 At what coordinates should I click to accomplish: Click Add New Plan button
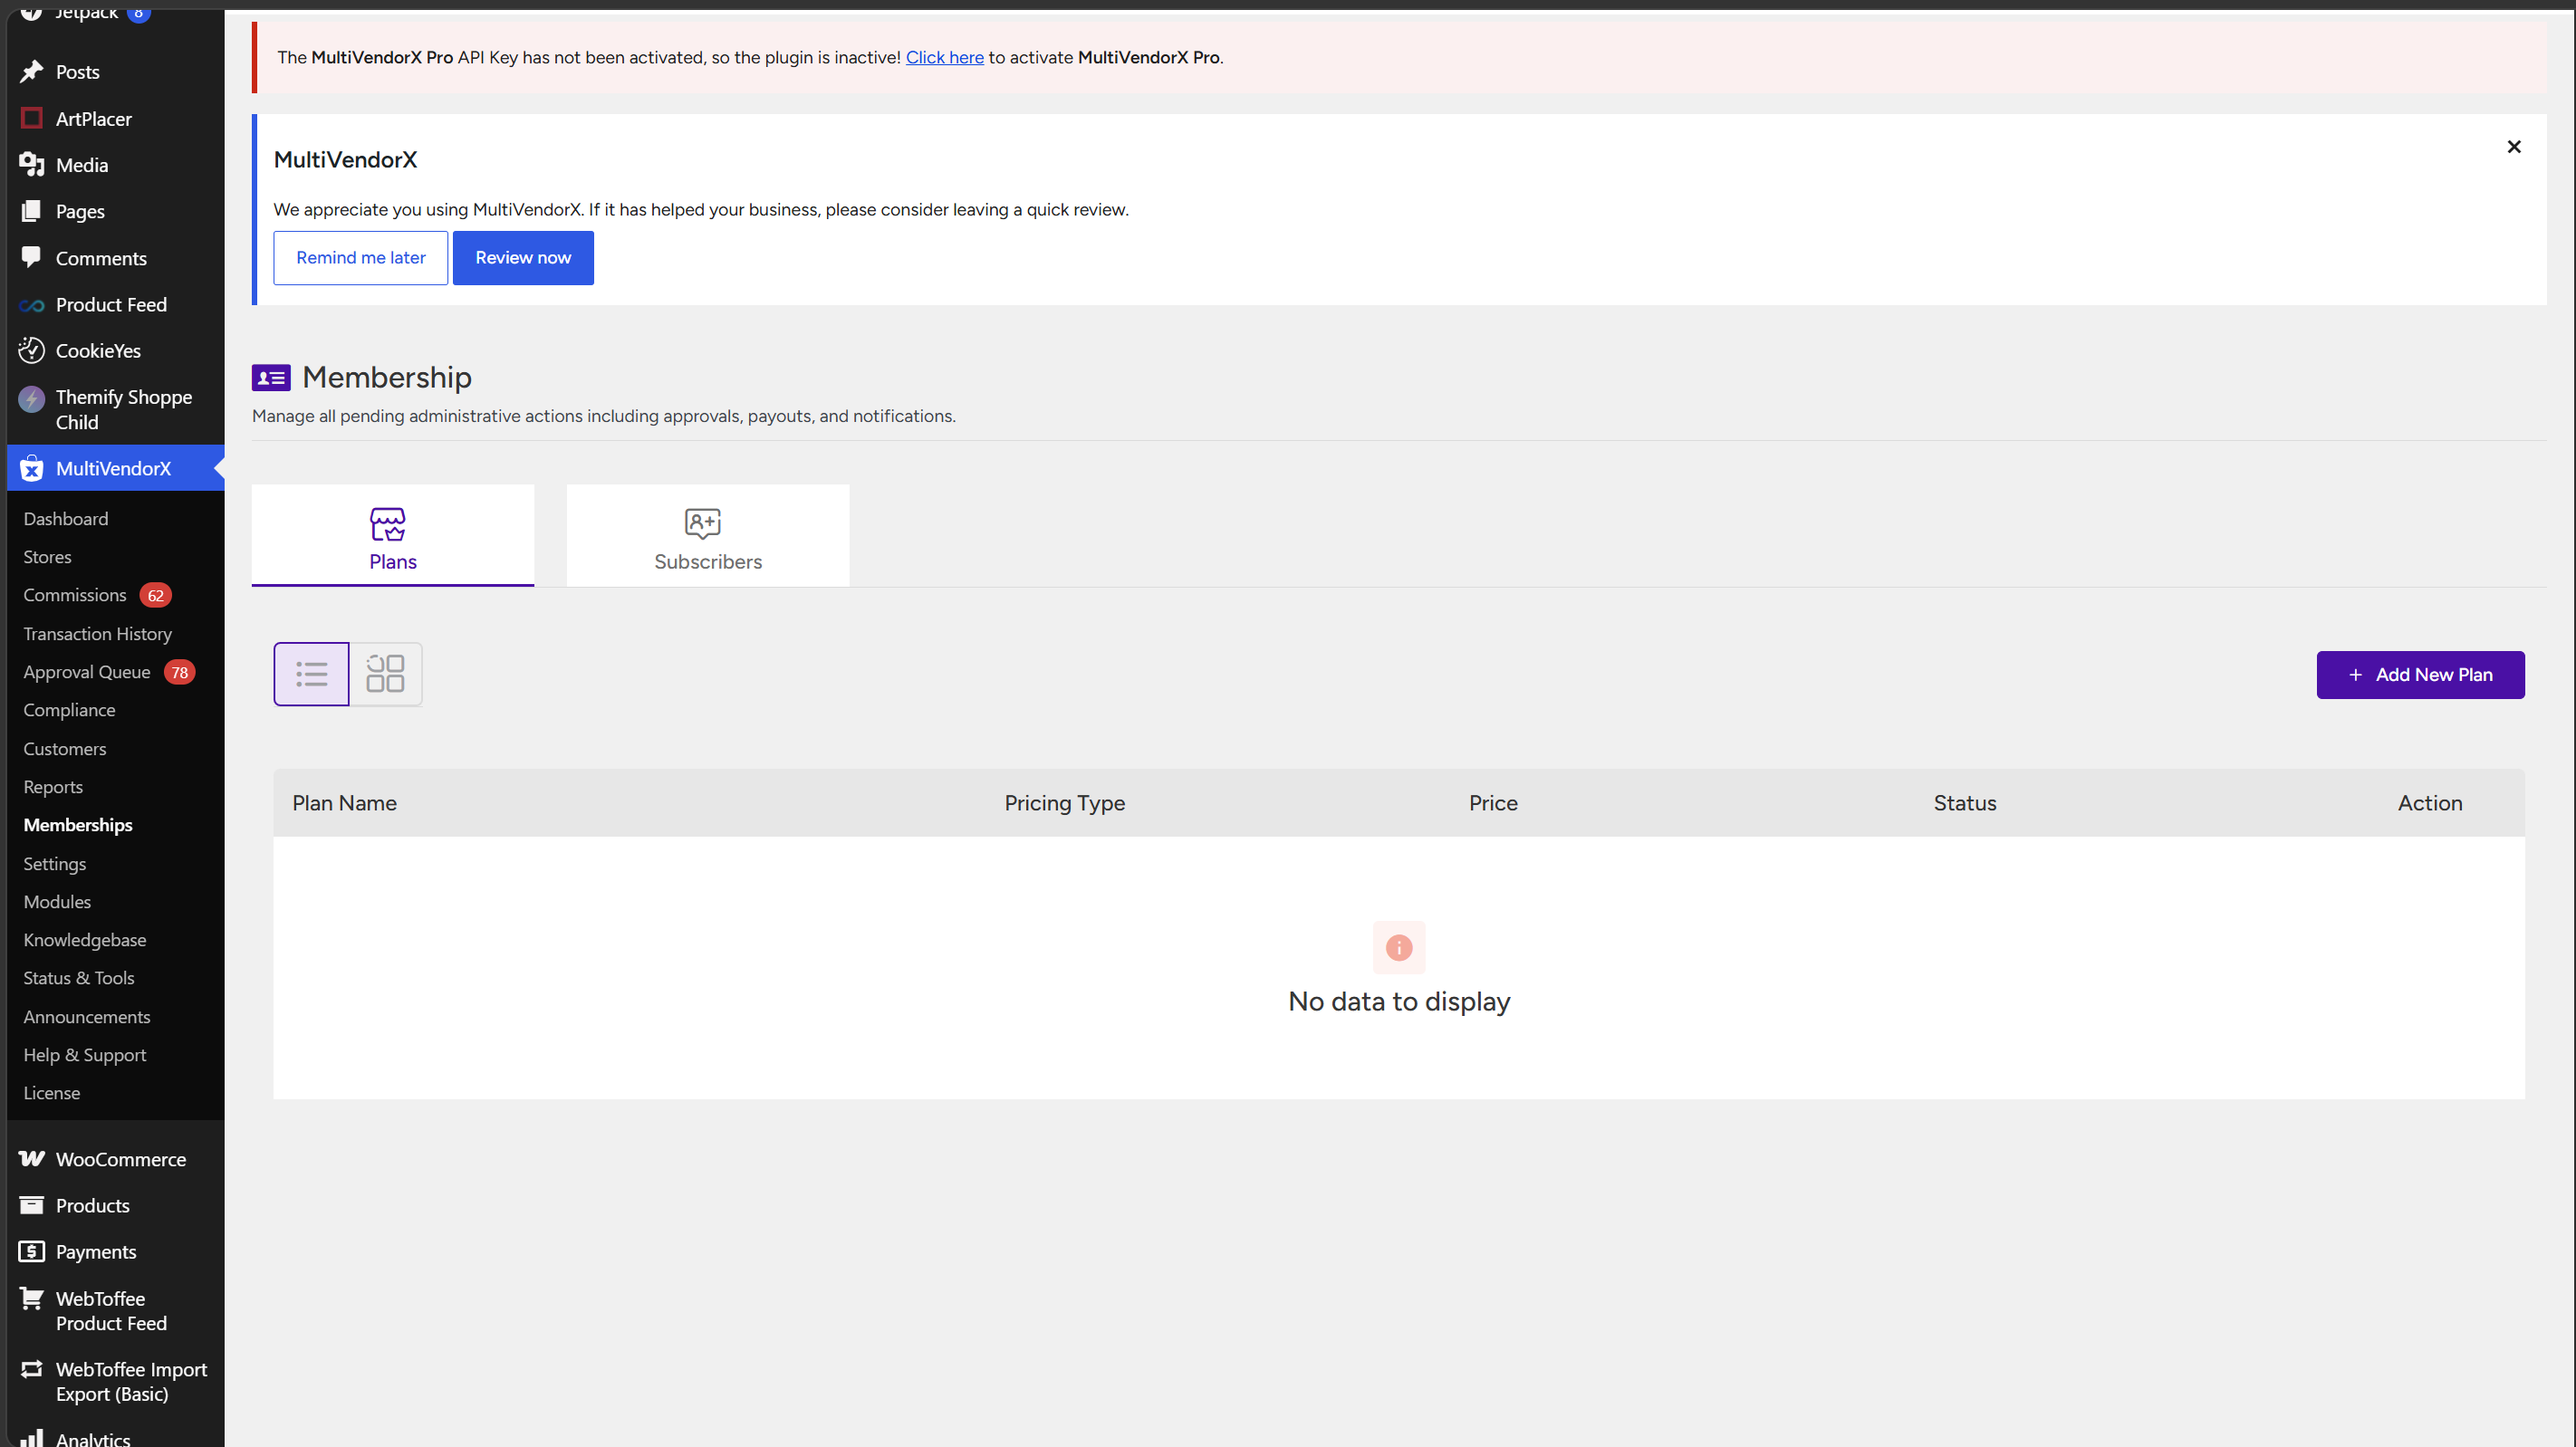coord(2420,675)
